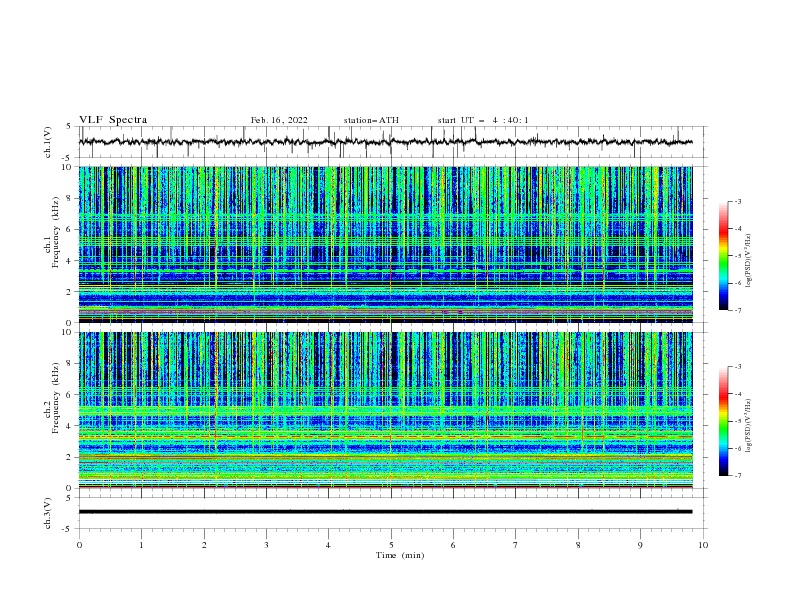
Task: Click time axis tick label '7'
Action: pos(516,545)
